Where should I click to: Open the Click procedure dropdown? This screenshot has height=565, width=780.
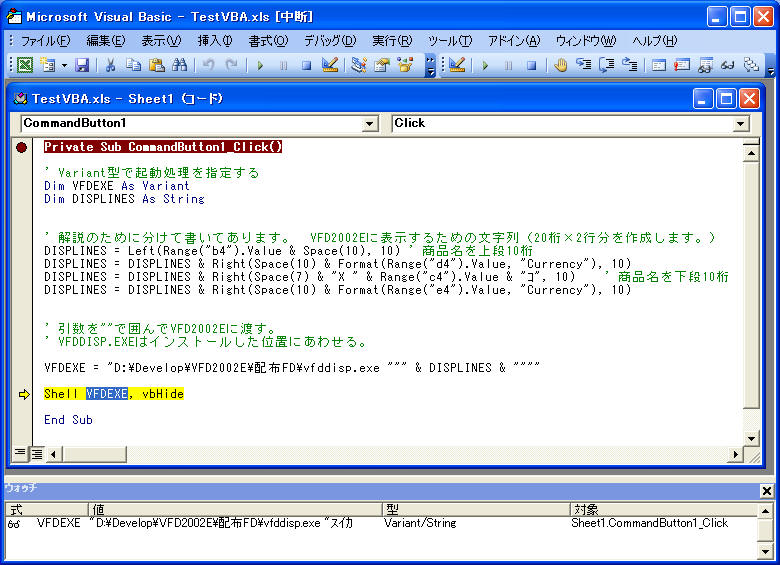point(741,123)
